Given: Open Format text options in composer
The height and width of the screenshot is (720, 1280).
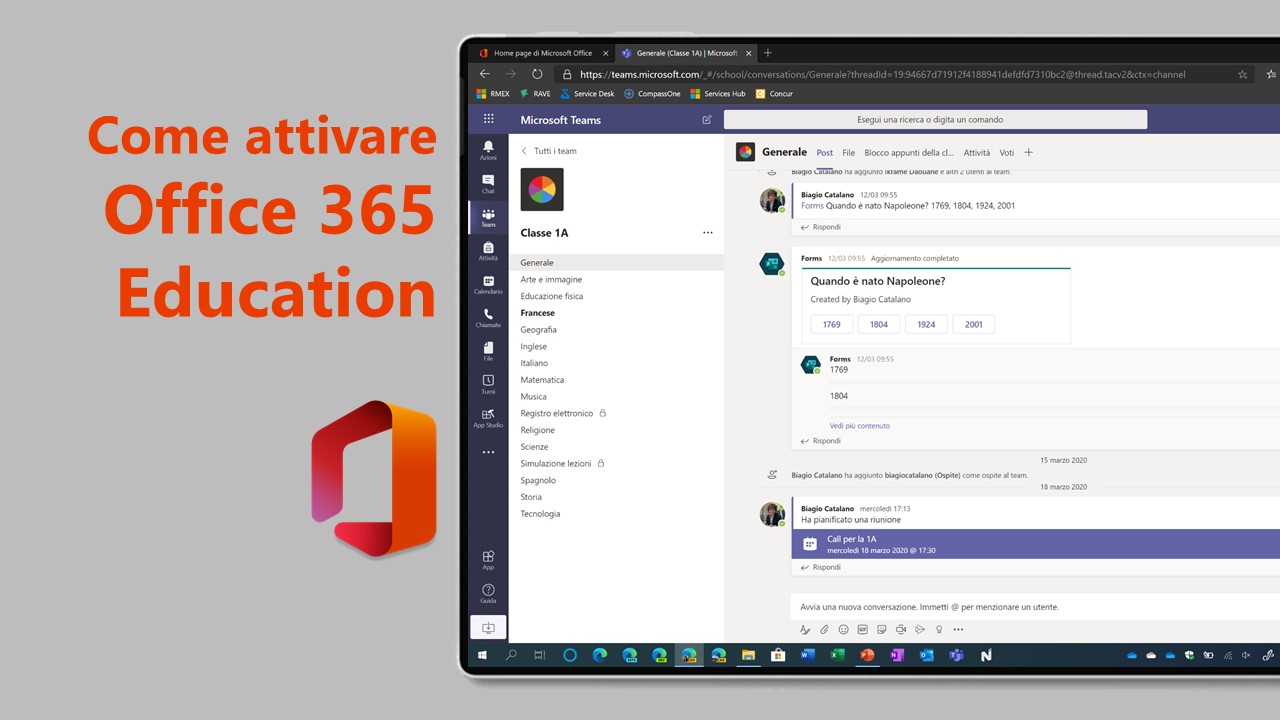Looking at the screenshot, I should (805, 630).
